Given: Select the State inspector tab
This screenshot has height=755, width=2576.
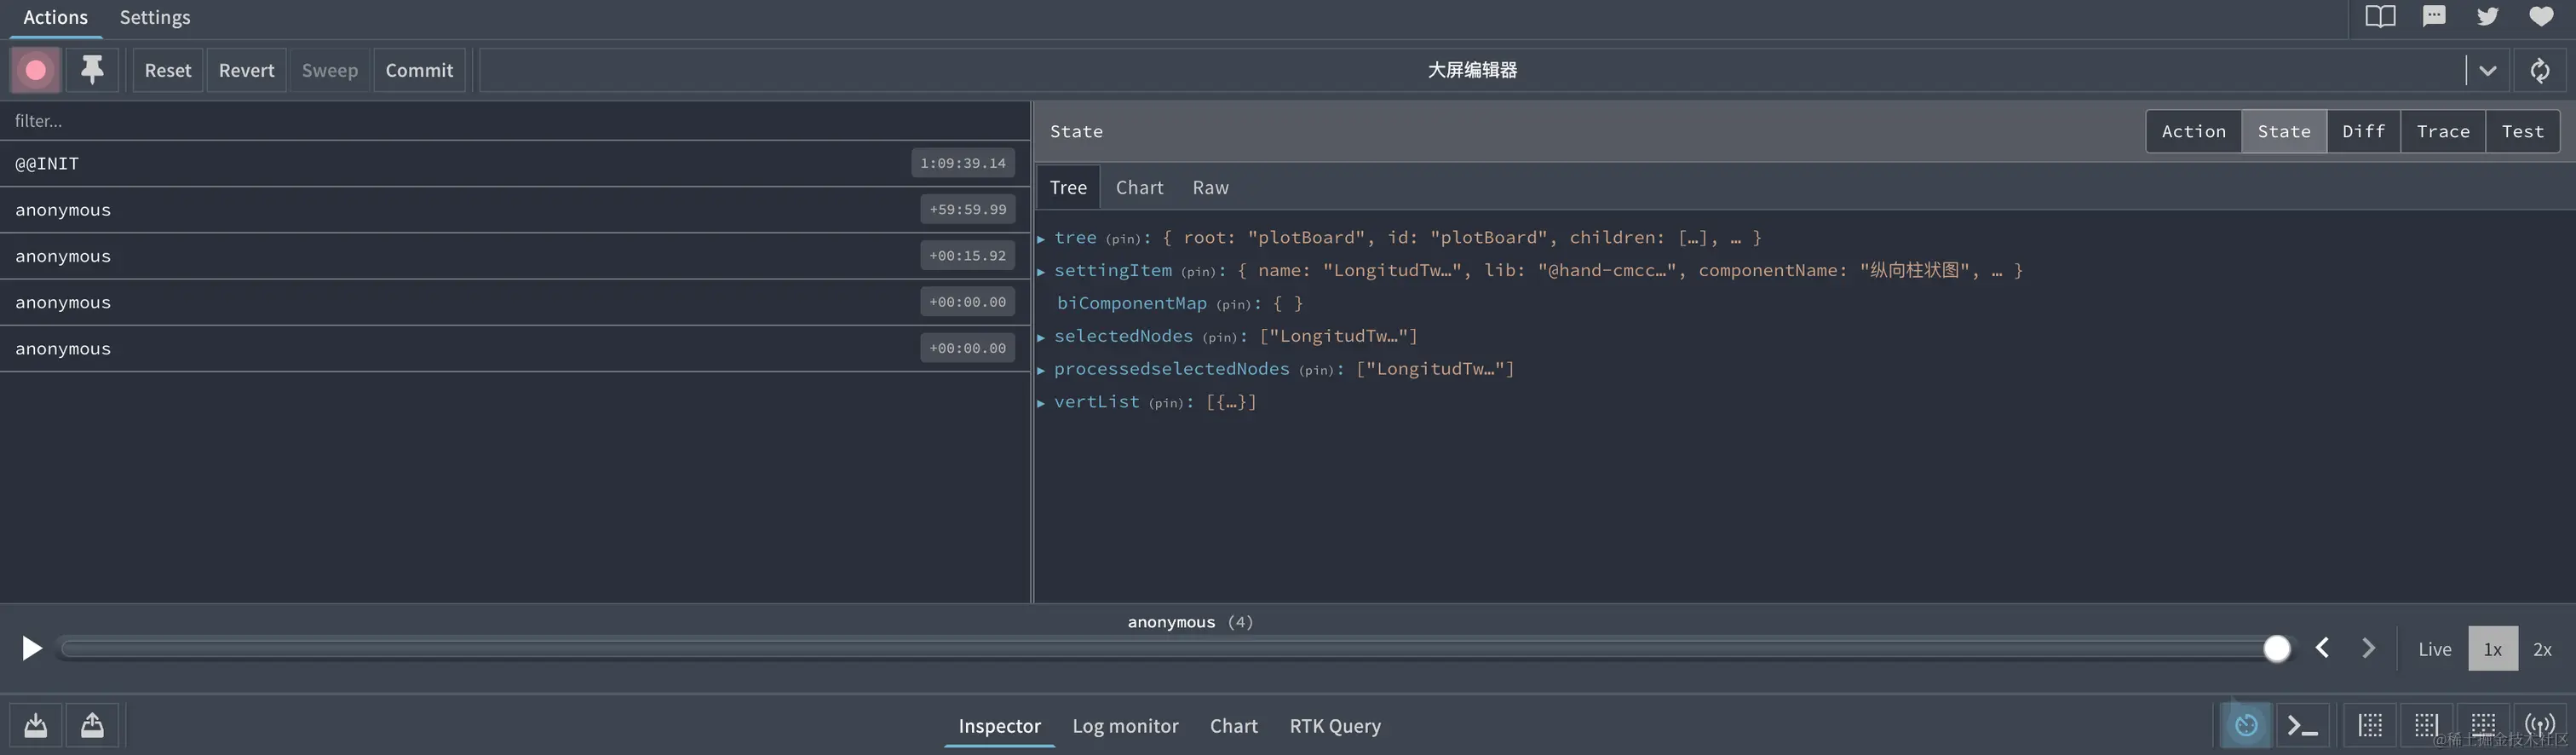Looking at the screenshot, I should tap(2284, 131).
